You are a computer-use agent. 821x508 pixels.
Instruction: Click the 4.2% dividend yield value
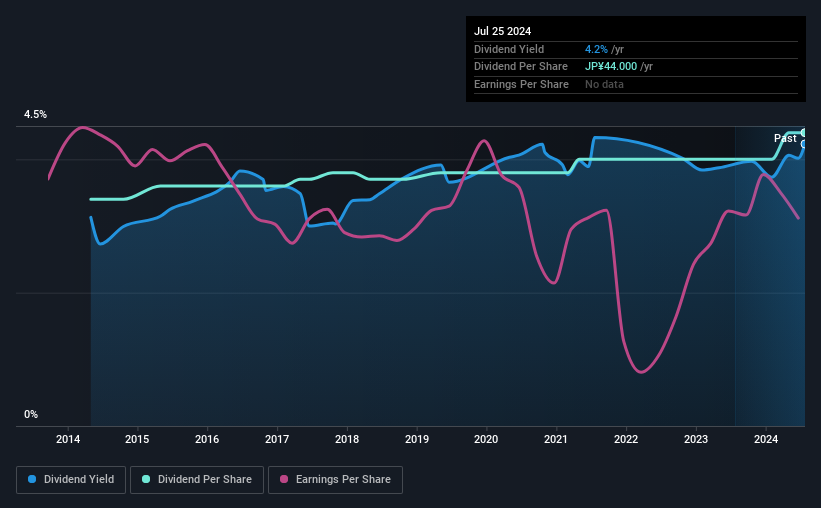click(x=596, y=49)
